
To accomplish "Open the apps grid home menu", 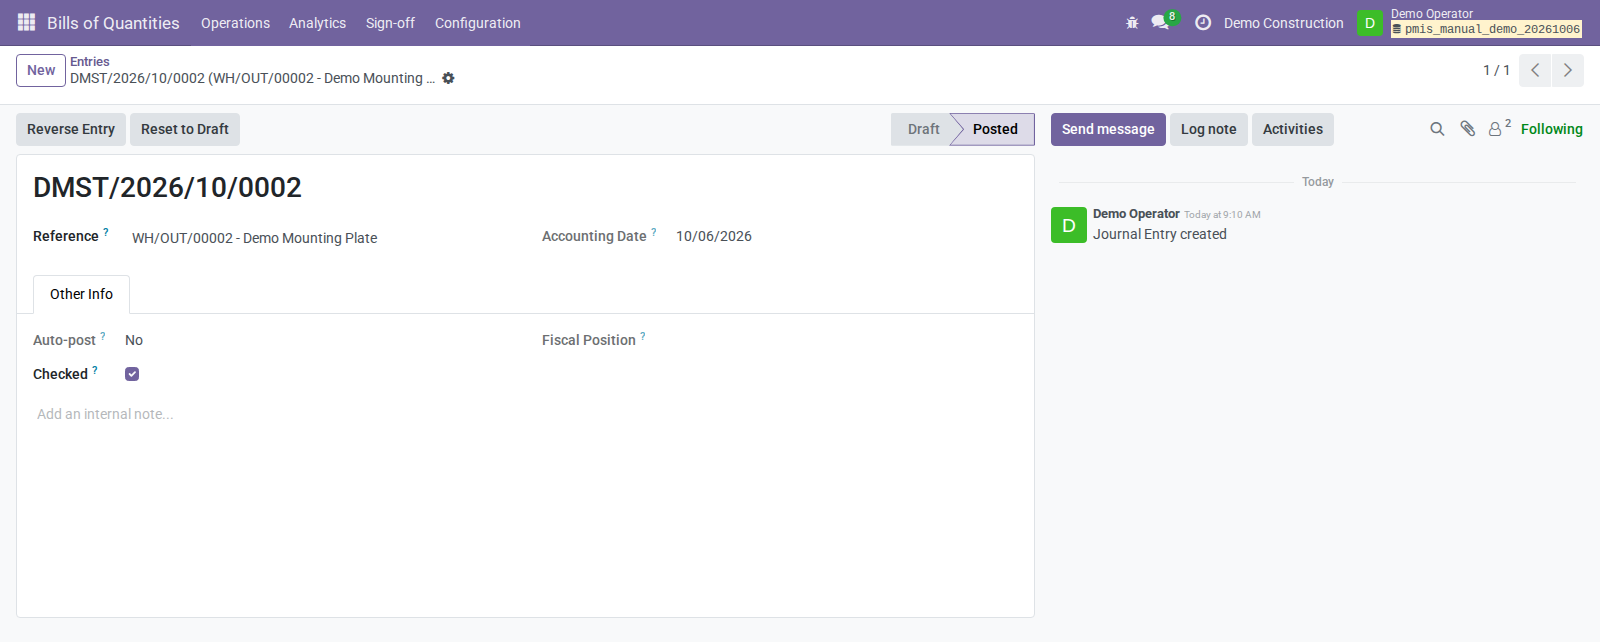I will point(27,23).
